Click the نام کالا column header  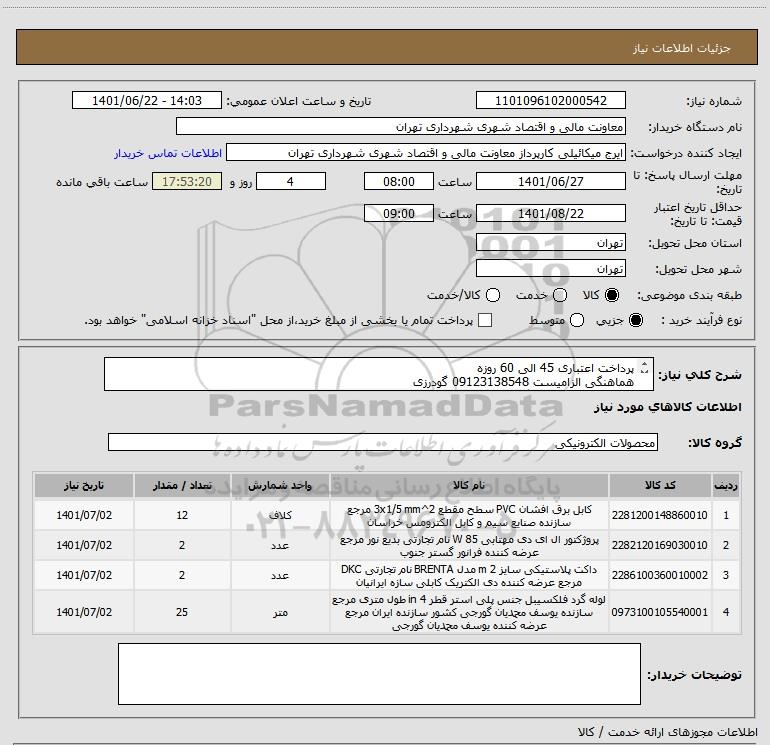click(469, 485)
